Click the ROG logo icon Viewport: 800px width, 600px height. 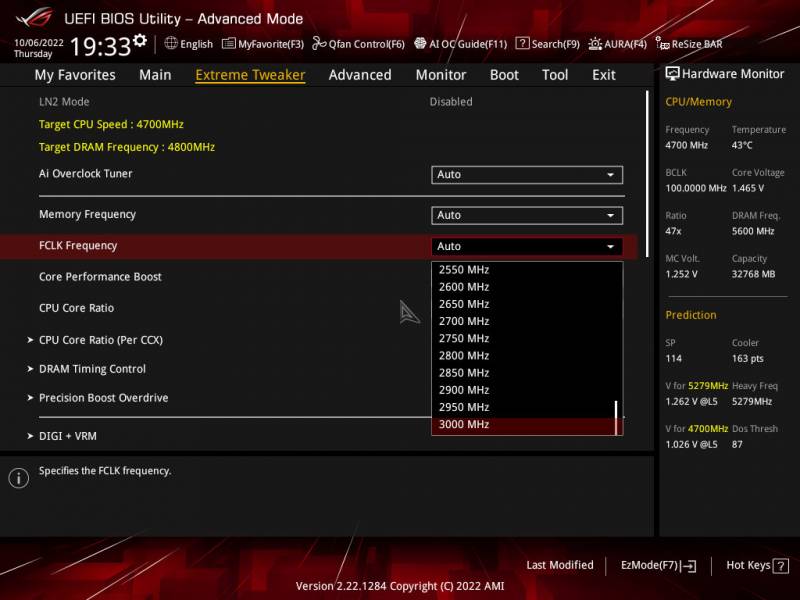pos(34,18)
